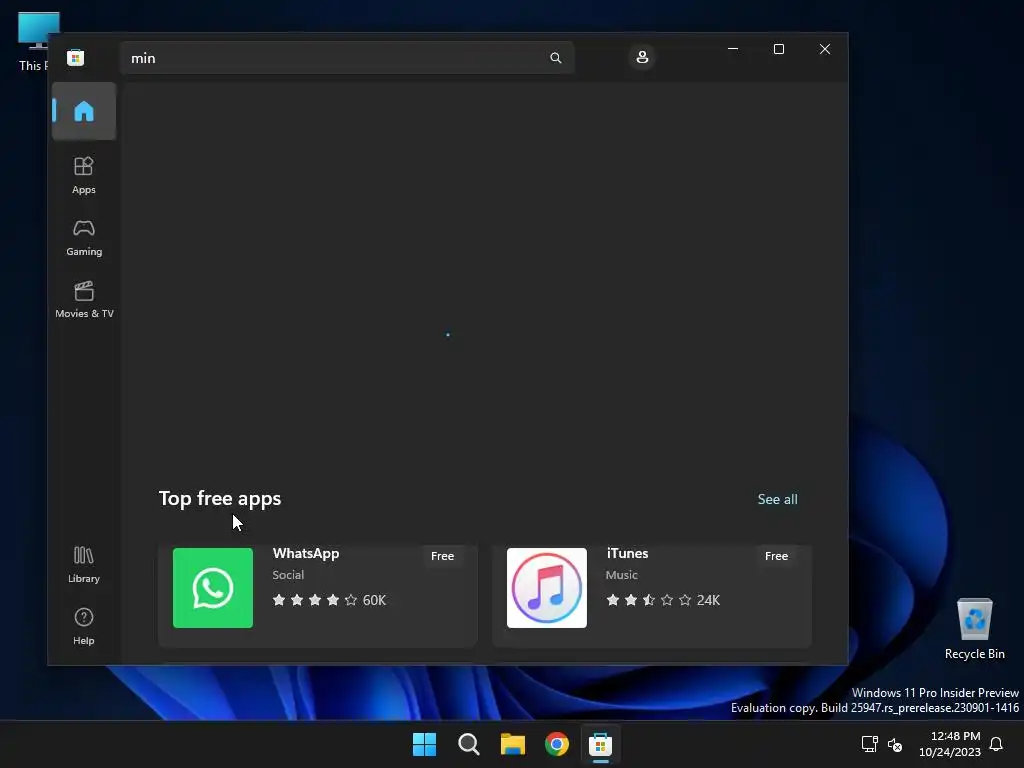Click the Music category label under iTunes
1024x768 pixels.
pos(621,575)
